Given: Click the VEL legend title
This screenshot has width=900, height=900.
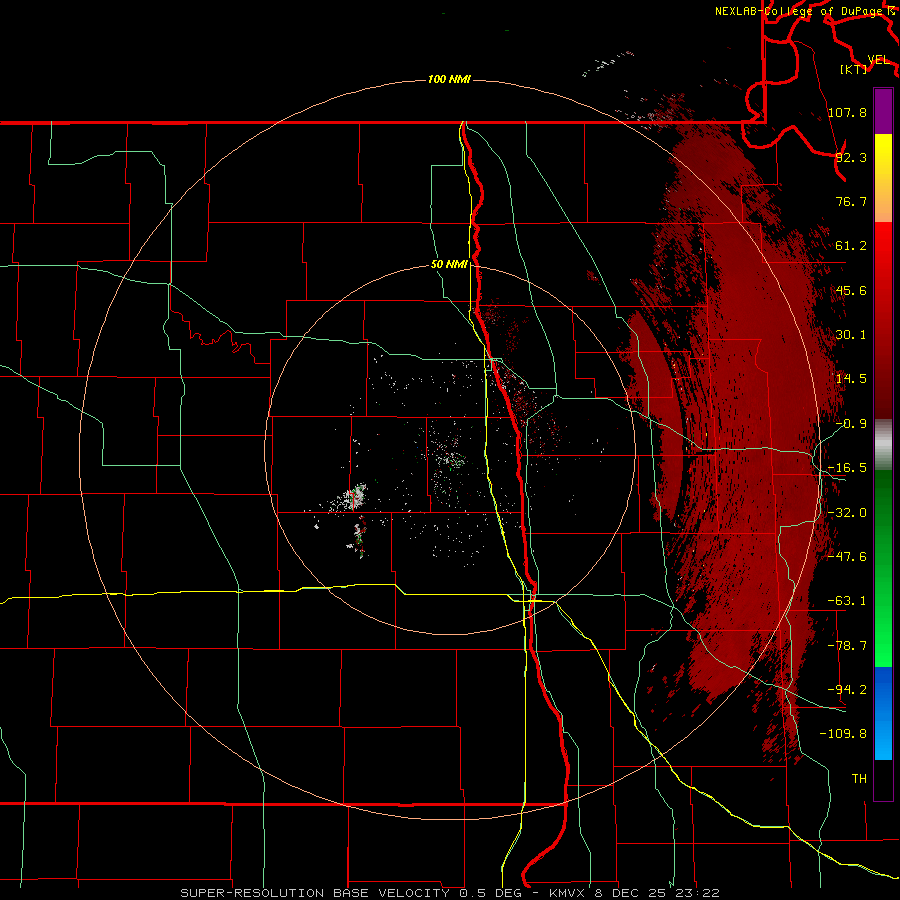Looking at the screenshot, I should coord(878,60).
